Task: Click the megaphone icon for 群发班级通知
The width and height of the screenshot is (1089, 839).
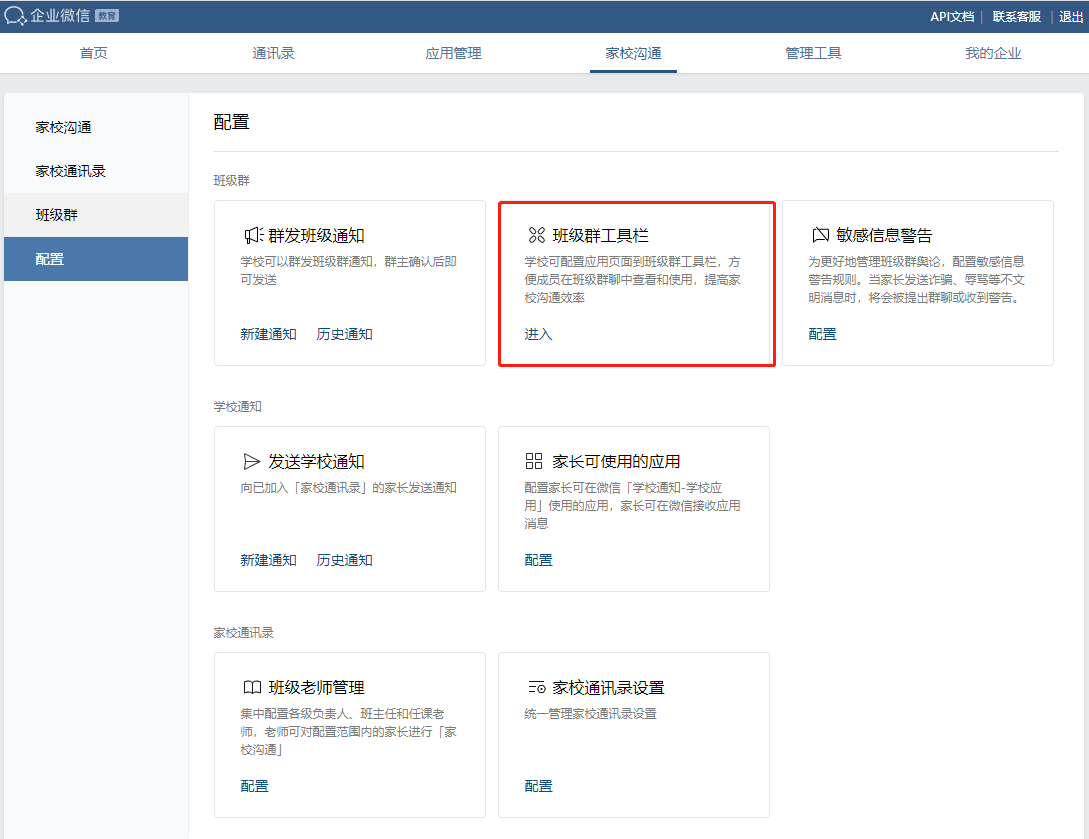Action: [253, 235]
